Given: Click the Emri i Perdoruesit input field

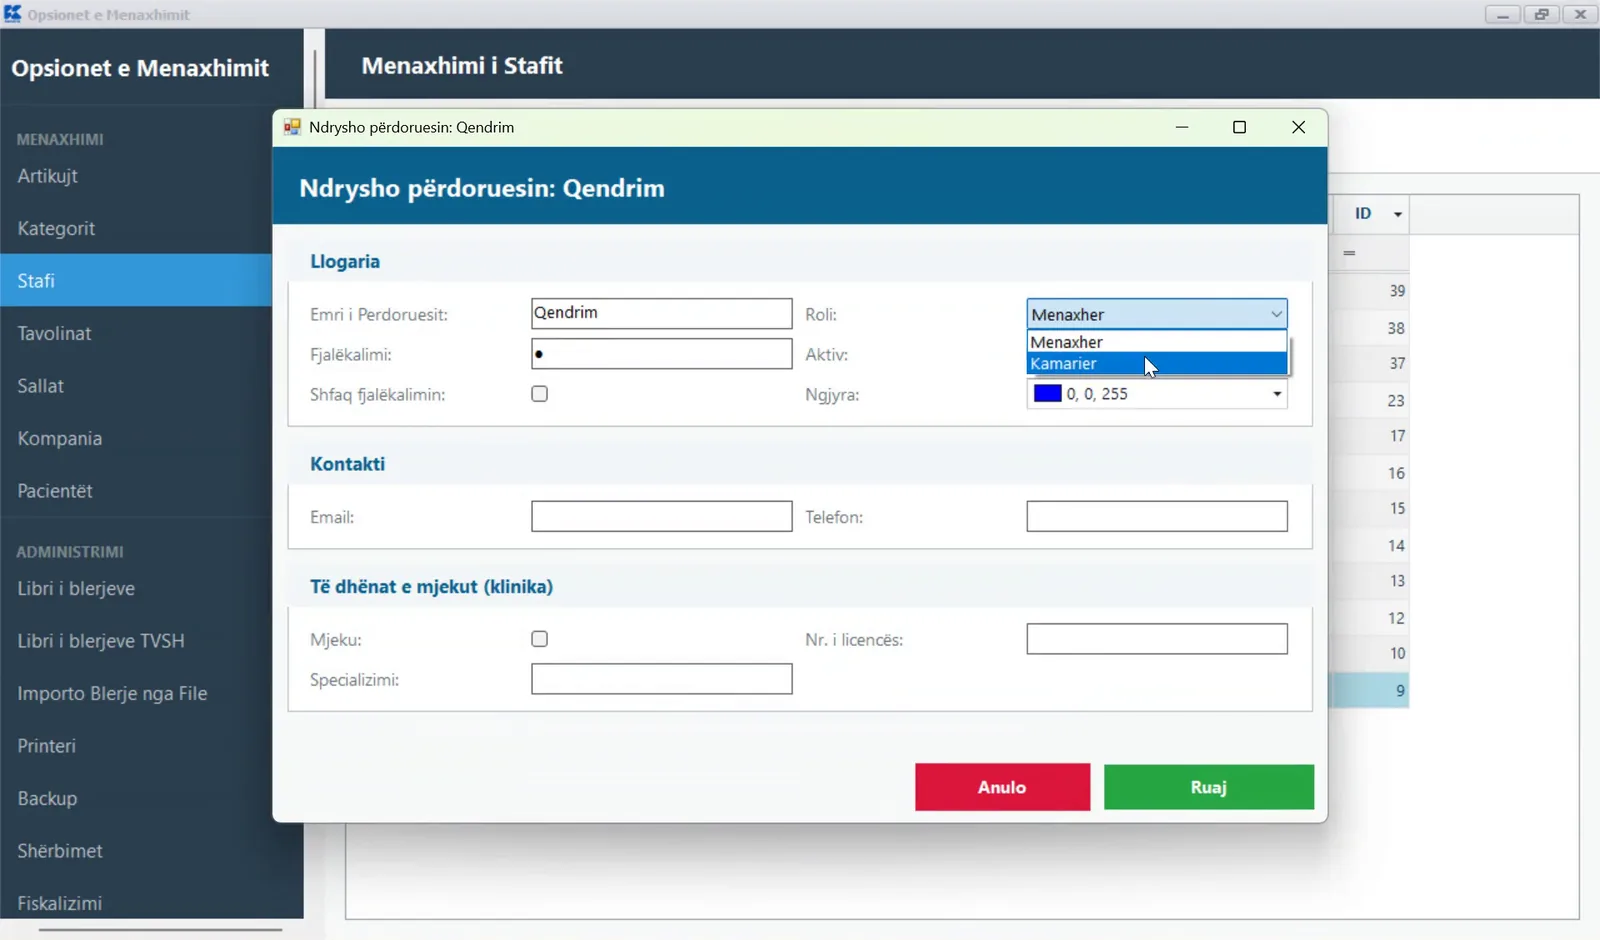Looking at the screenshot, I should click(x=661, y=313).
